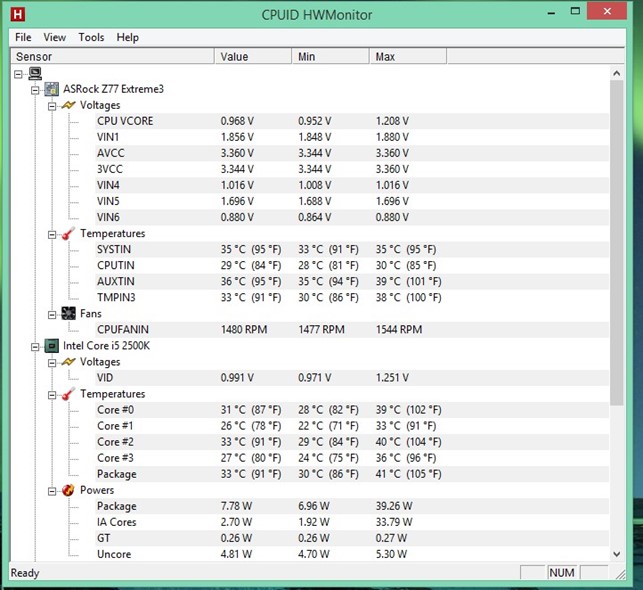Click the motherboard Voltages lightning icon
The image size is (643, 590).
(68, 105)
